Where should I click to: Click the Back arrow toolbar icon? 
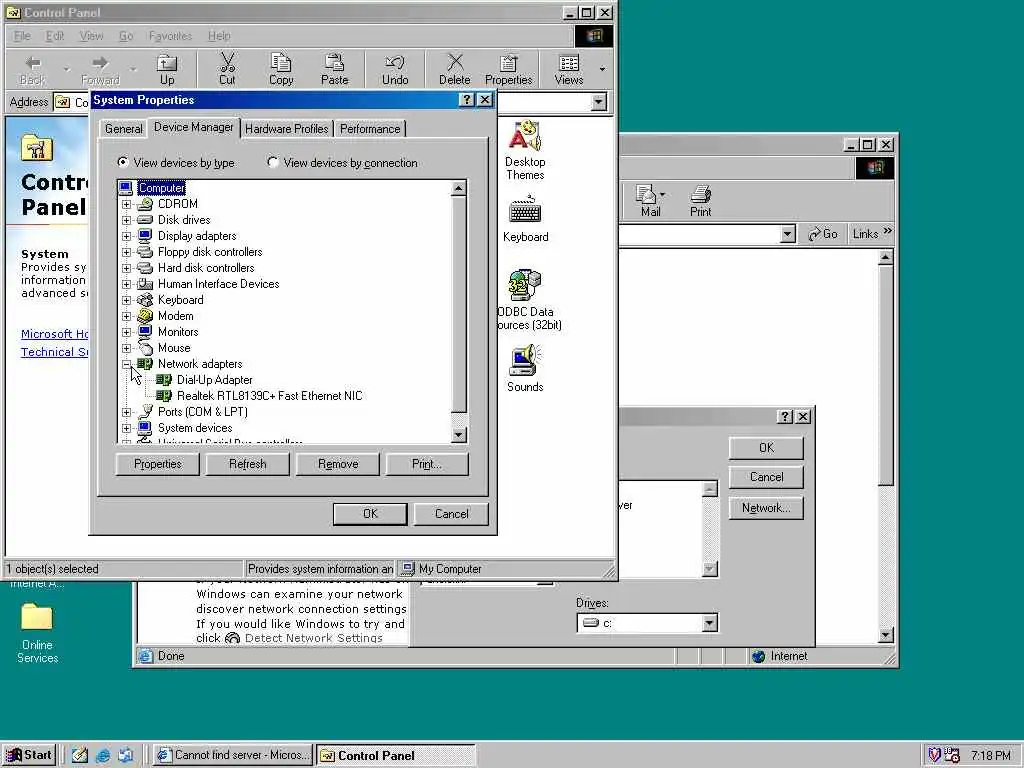tap(33, 69)
